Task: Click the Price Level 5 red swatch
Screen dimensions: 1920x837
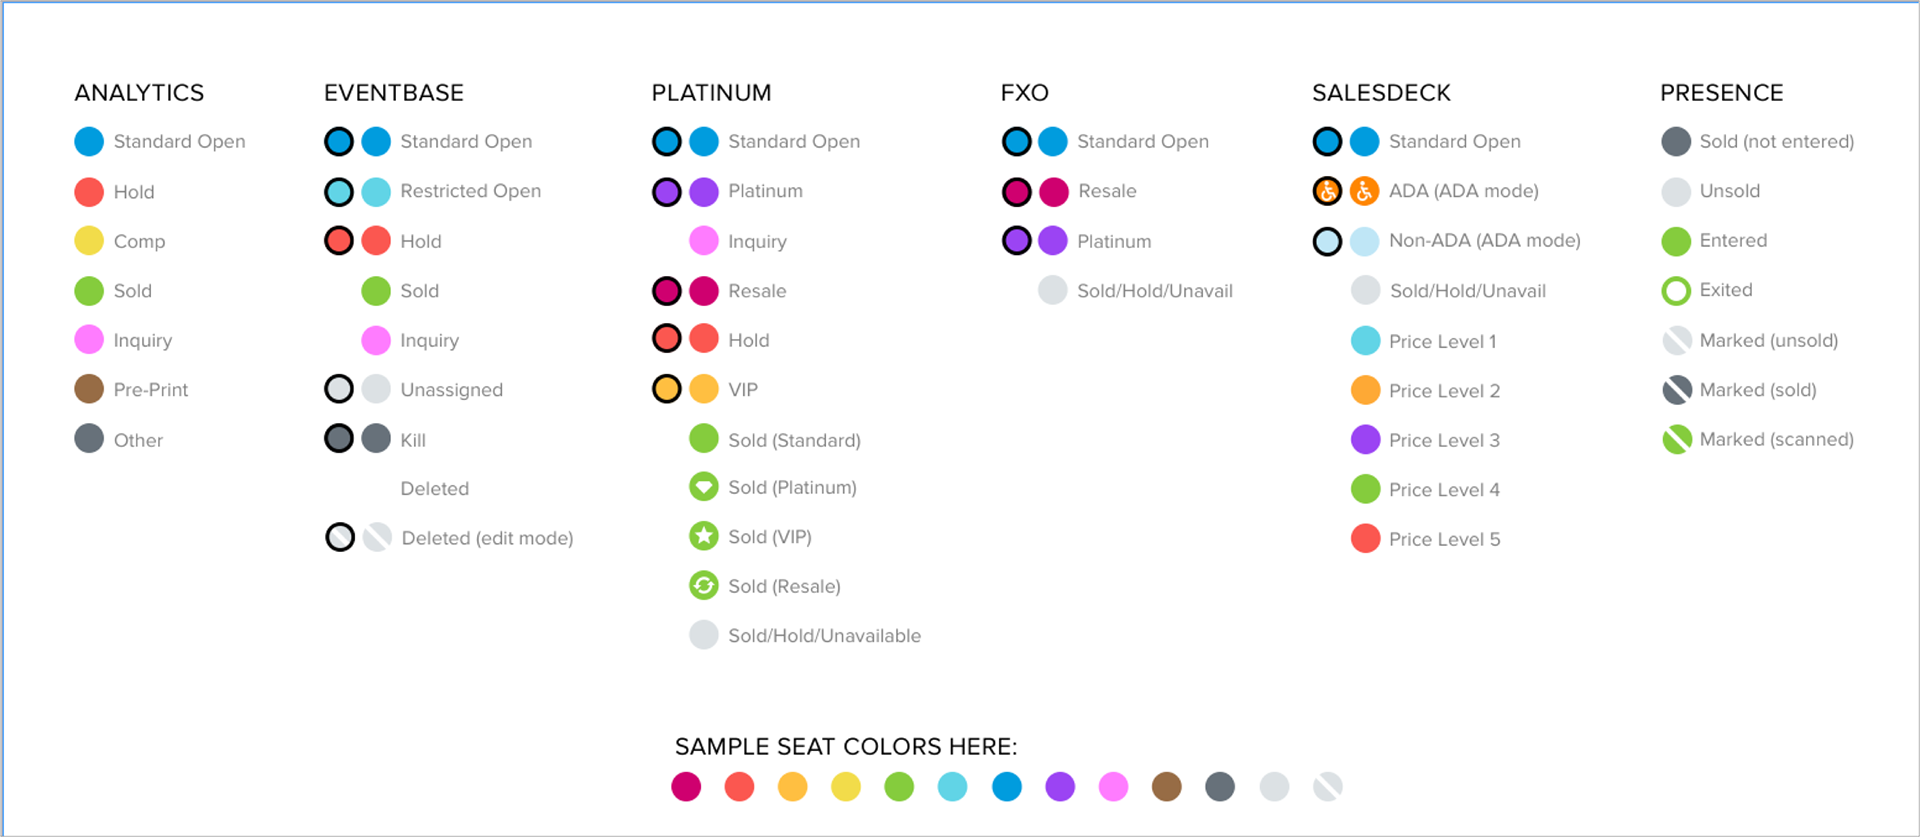Action: click(1365, 539)
